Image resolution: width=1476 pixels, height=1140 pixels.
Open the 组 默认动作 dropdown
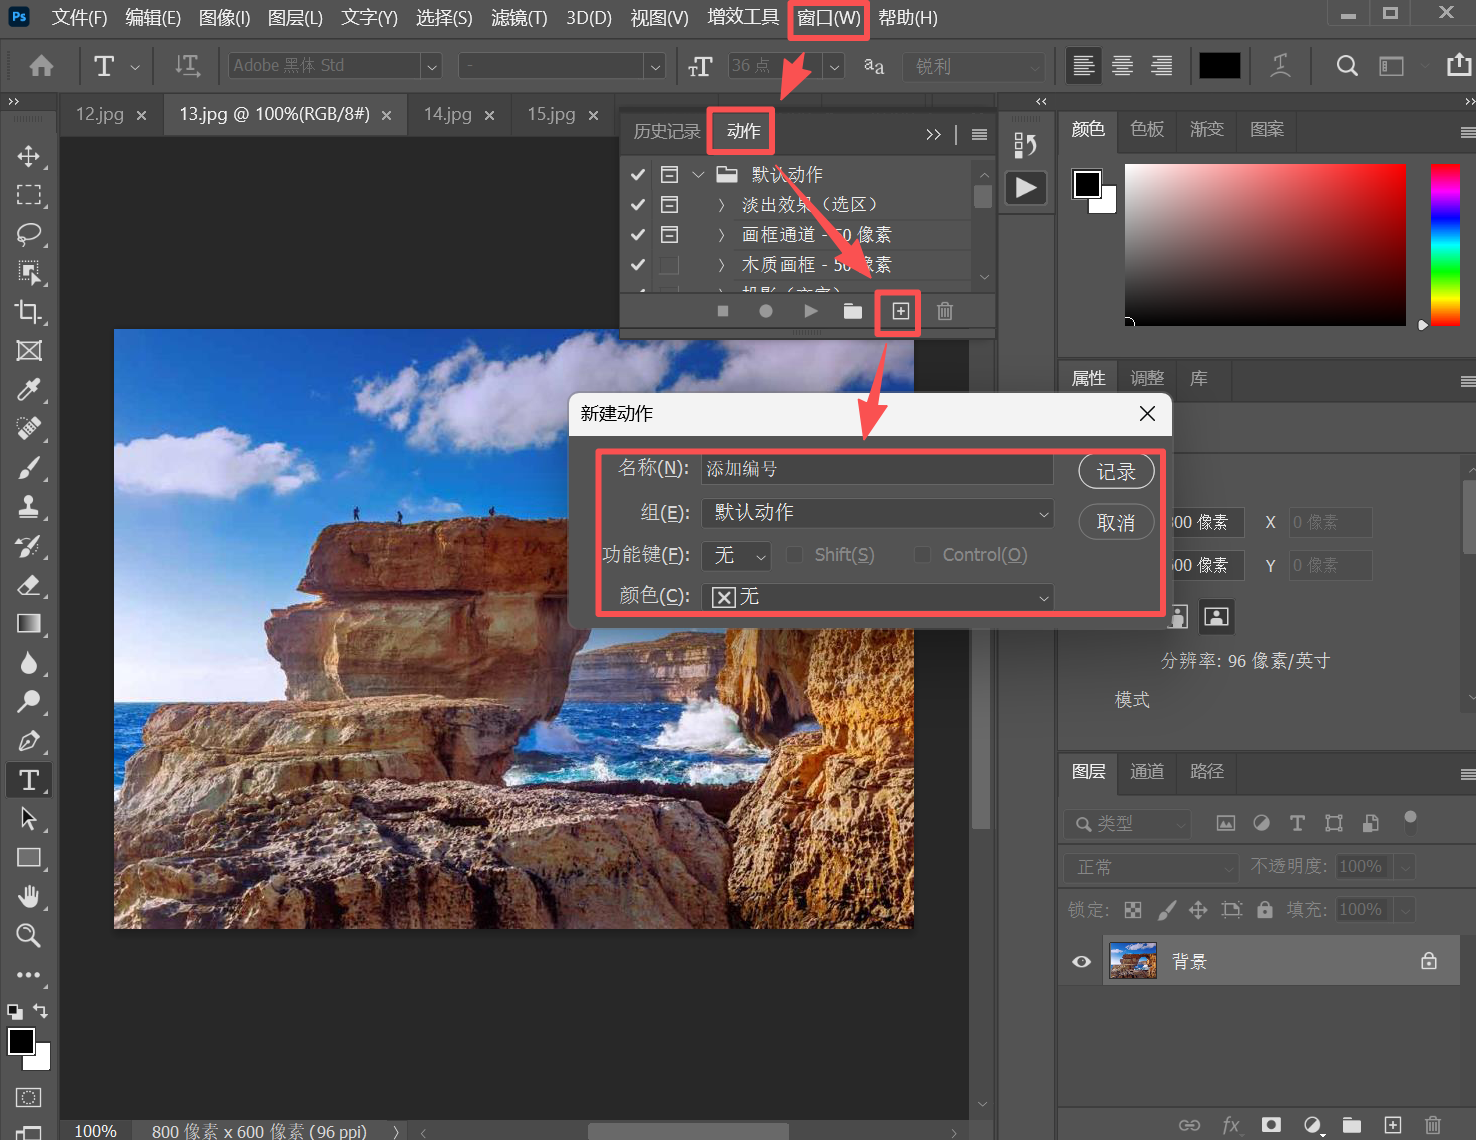point(877,513)
